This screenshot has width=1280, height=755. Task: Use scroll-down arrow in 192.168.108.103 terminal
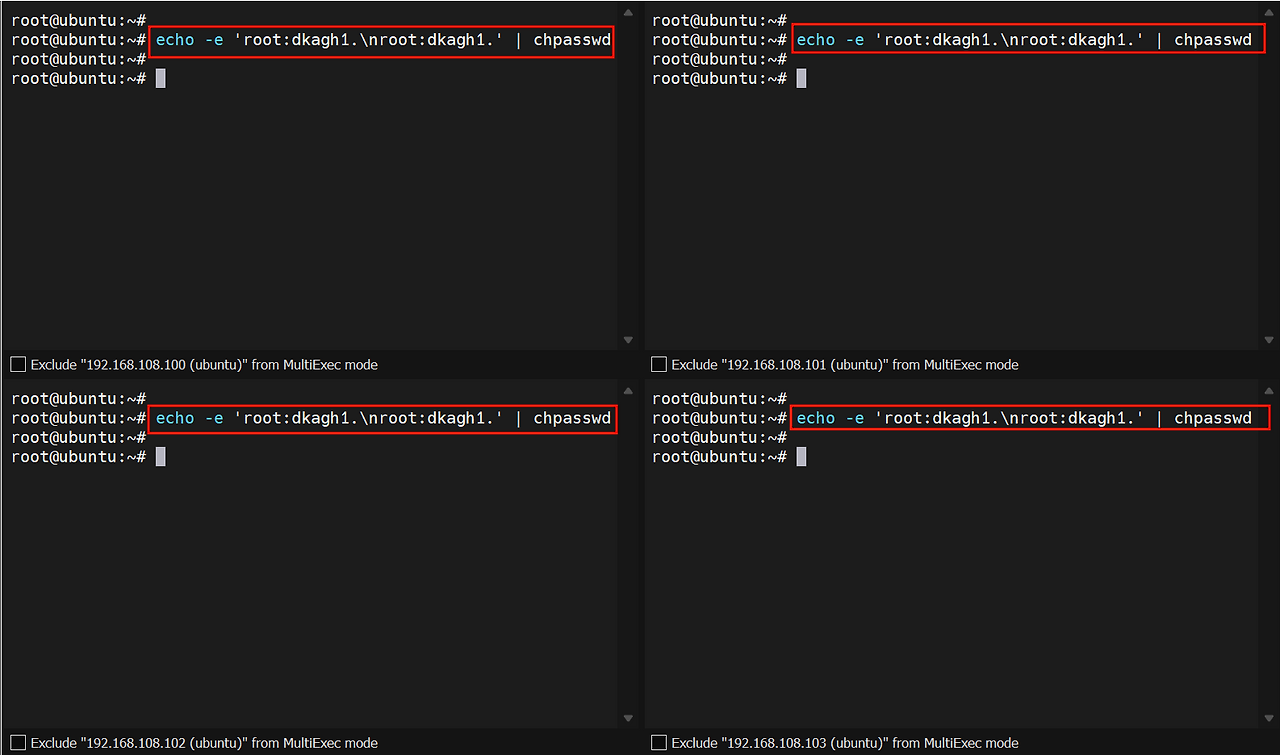tap(1271, 718)
